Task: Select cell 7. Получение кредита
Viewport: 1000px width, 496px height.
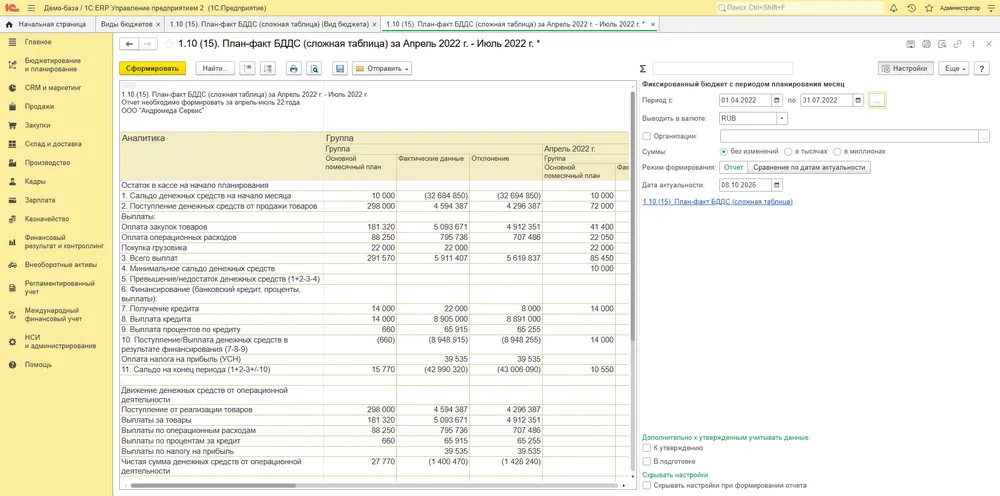Action: pos(221,309)
